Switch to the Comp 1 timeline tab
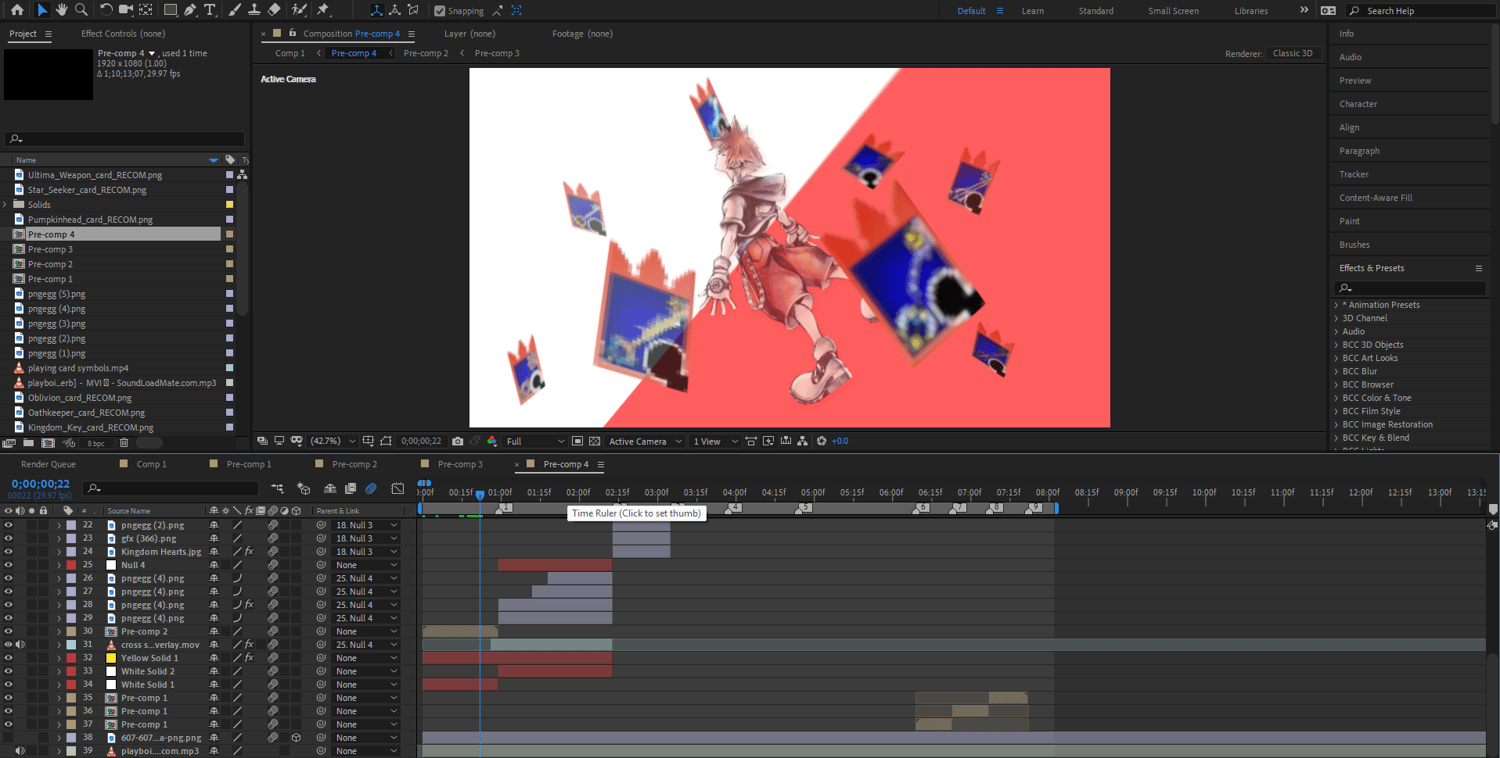 [x=151, y=464]
